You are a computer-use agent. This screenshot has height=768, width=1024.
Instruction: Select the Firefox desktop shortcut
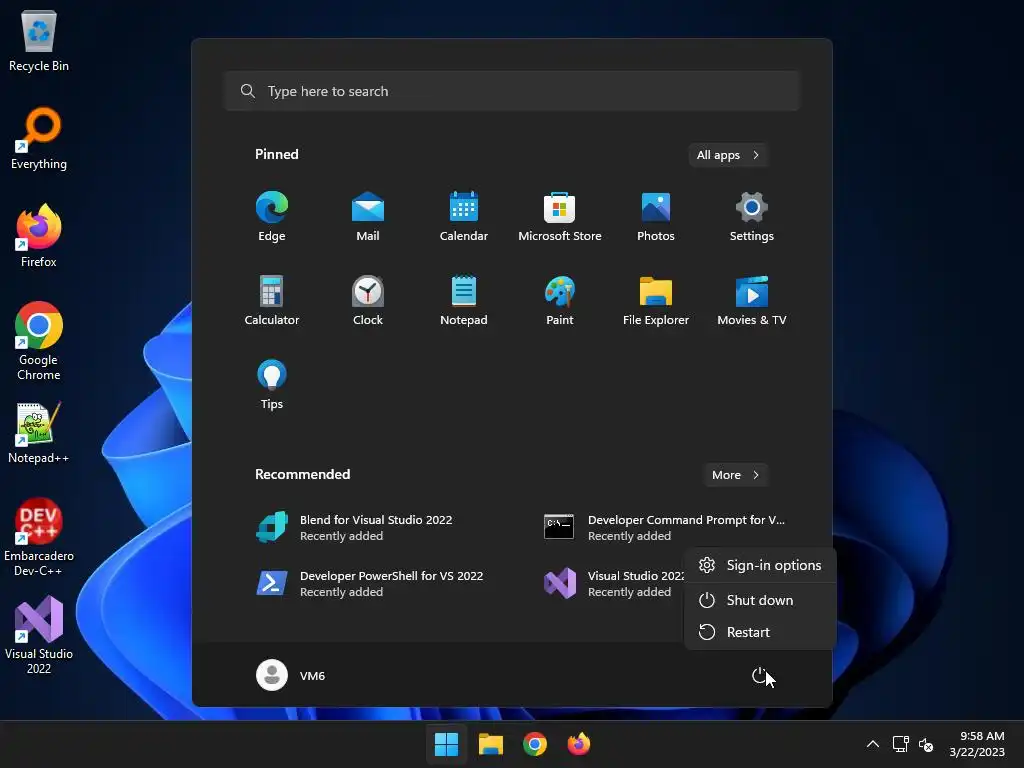39,236
